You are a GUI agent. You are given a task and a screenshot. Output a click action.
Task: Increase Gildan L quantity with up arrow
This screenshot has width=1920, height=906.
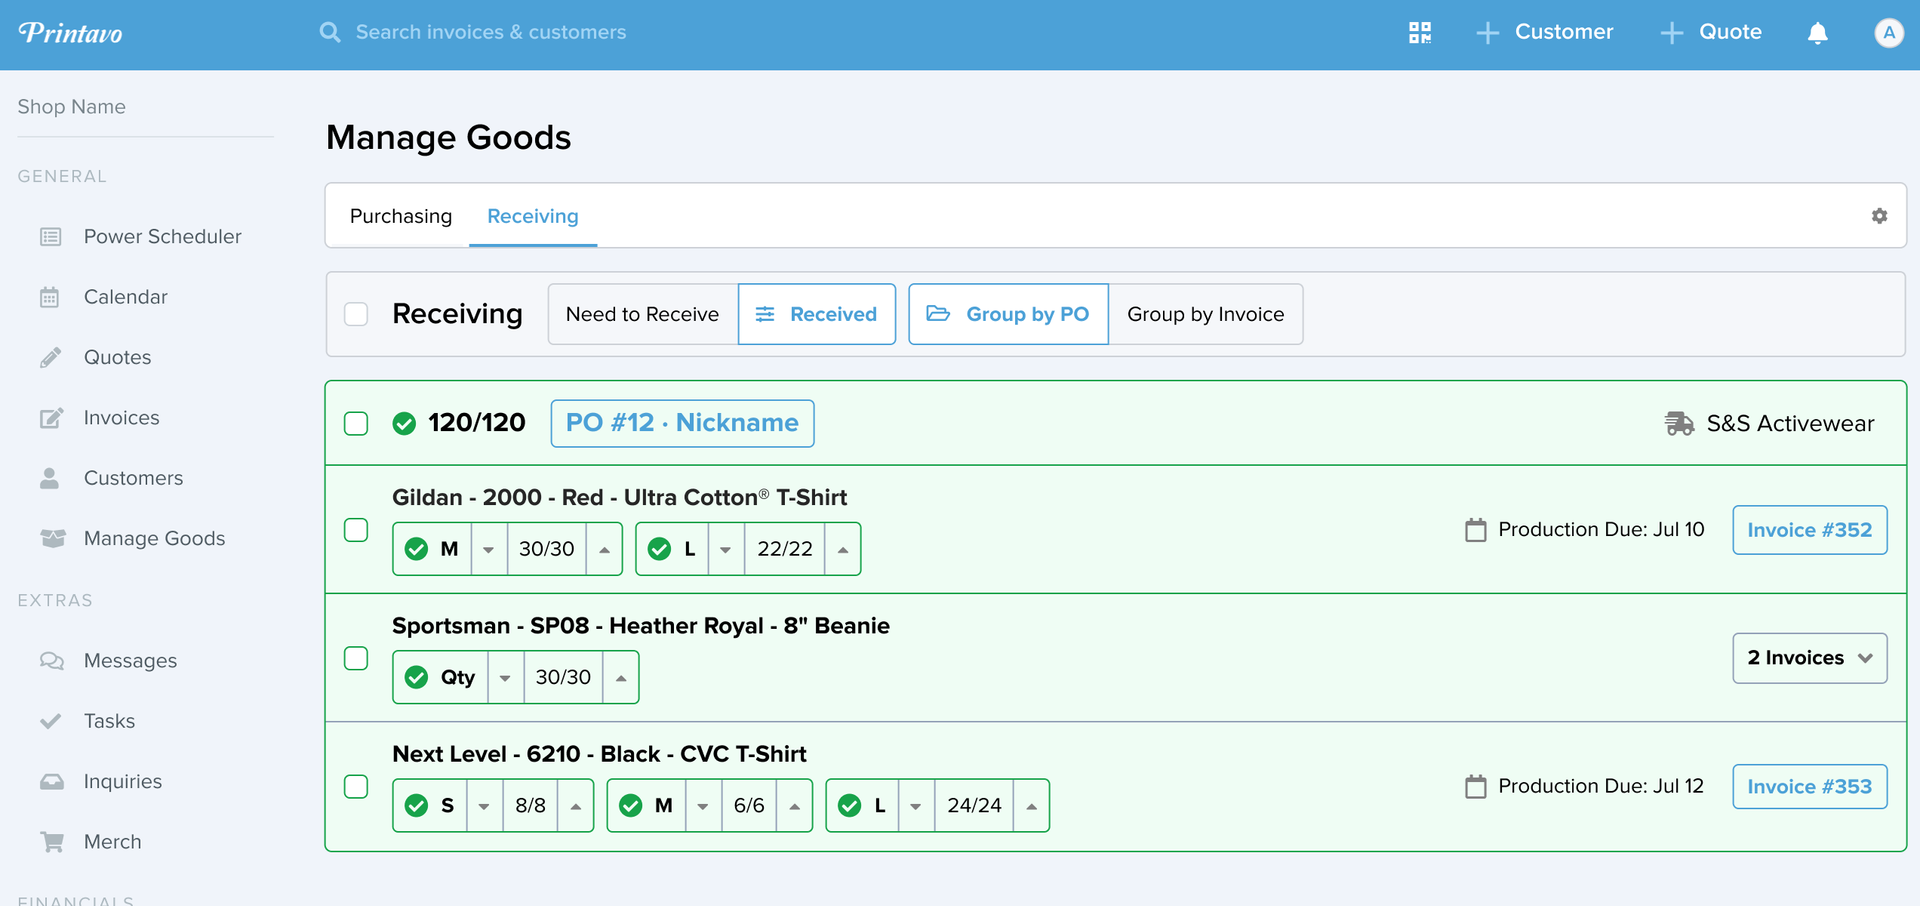point(843,549)
